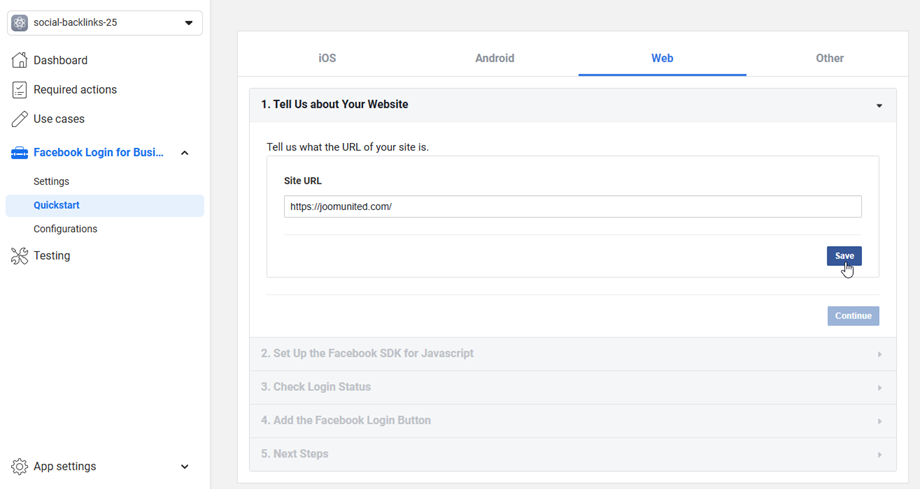The width and height of the screenshot is (920, 490).
Task: Click the social-backlinks-25 app icon
Action: (x=19, y=23)
